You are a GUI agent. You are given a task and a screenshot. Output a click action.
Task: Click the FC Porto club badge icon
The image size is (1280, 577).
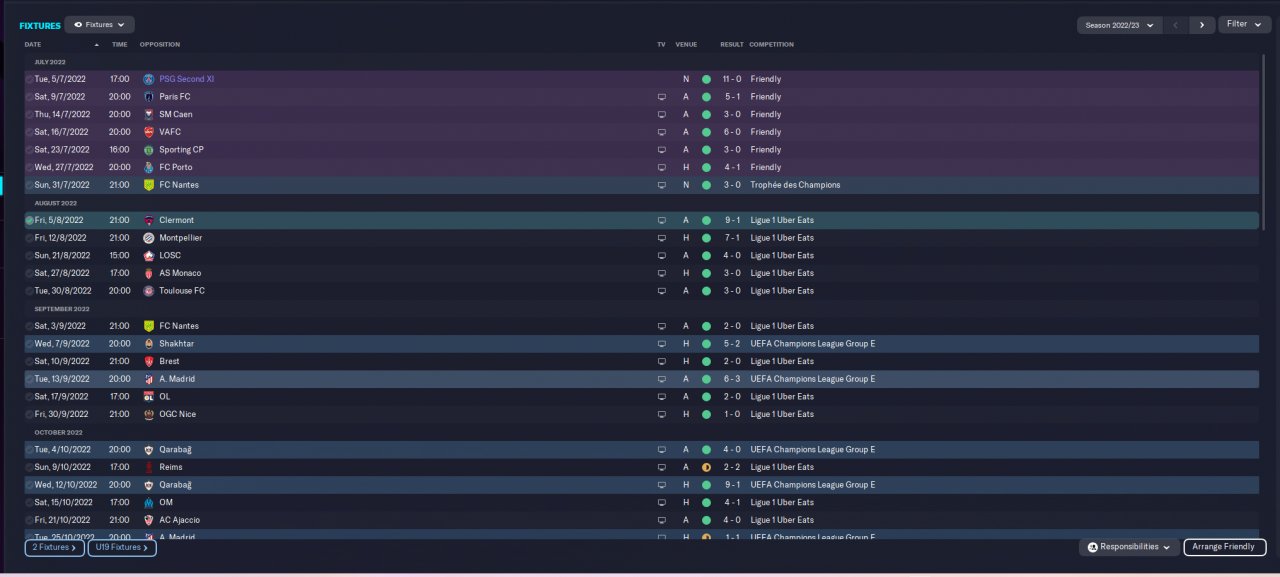[149, 167]
